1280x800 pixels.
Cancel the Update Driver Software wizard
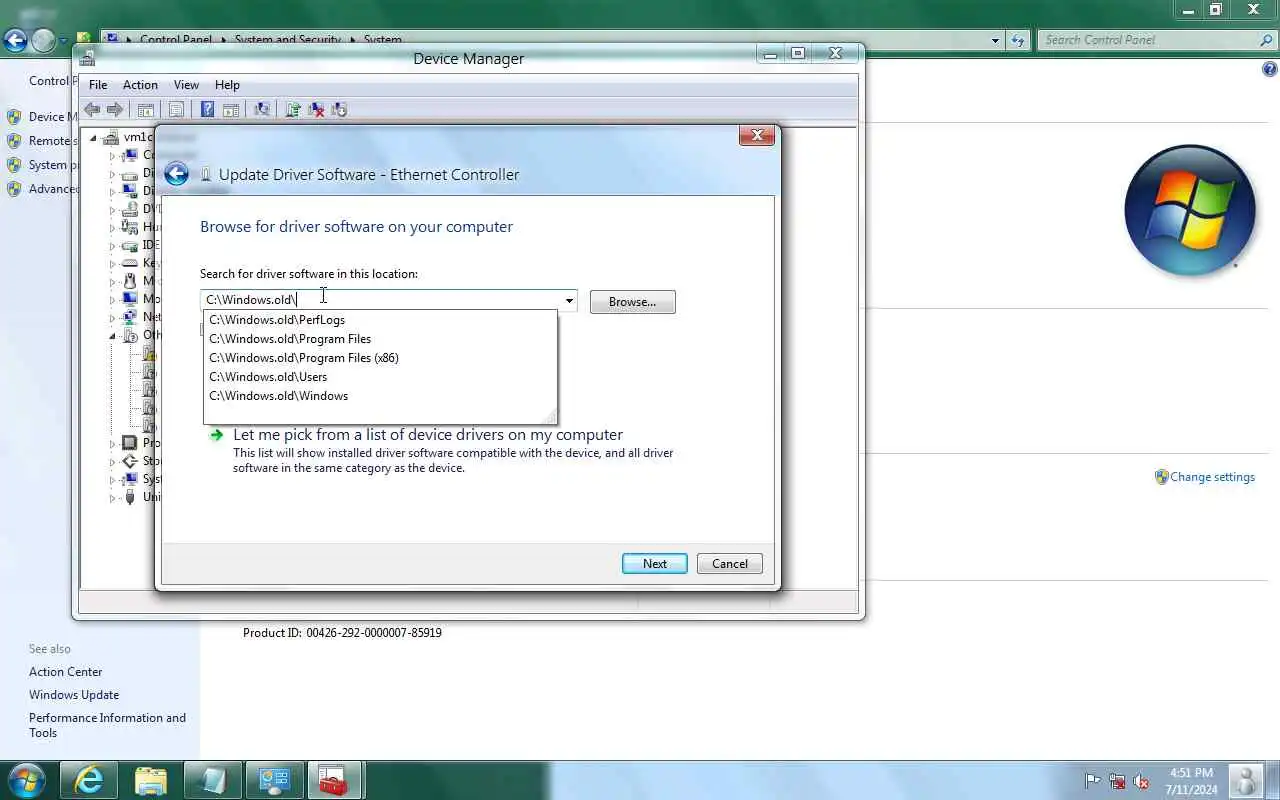pyautogui.click(x=729, y=563)
